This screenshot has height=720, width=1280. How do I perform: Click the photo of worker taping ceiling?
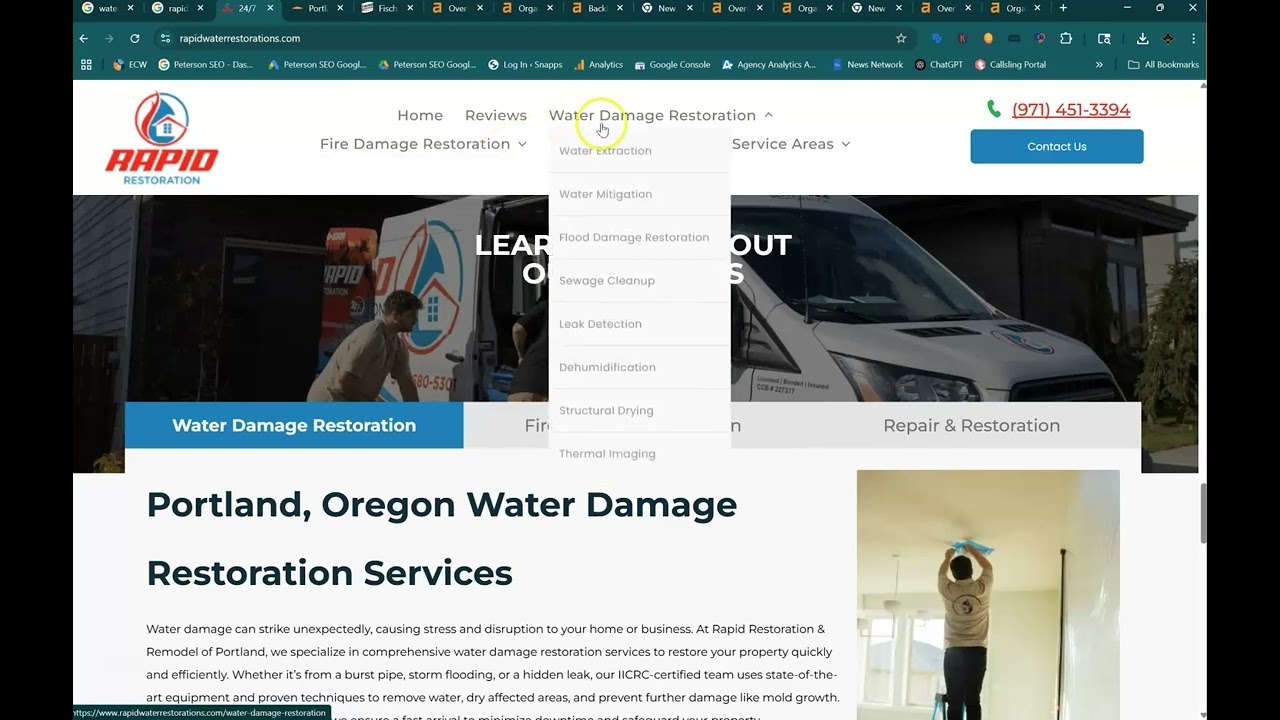(x=988, y=595)
